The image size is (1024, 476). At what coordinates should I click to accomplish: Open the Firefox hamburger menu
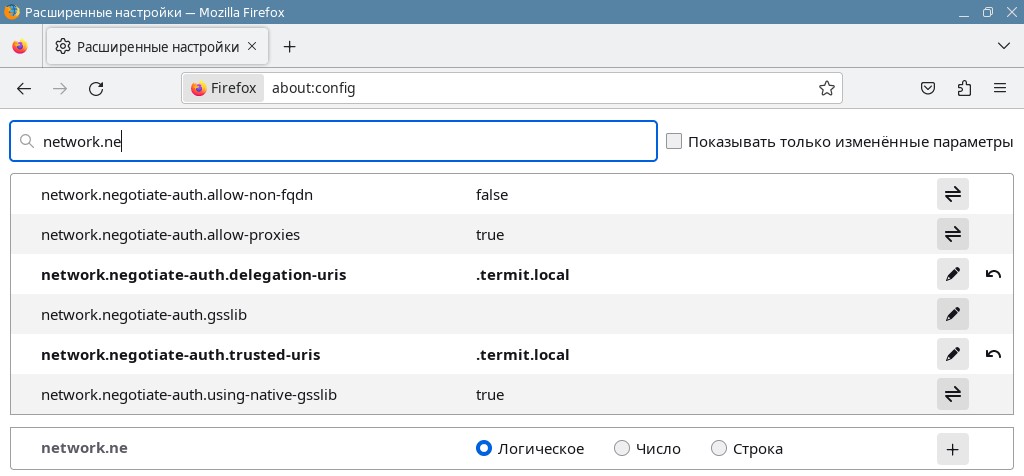point(999,88)
